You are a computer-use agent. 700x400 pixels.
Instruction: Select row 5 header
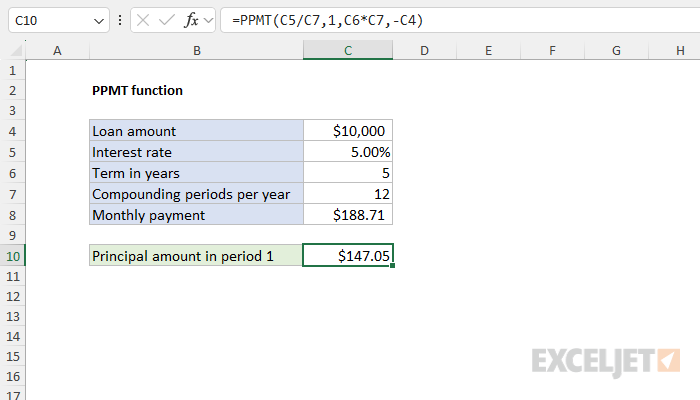[12, 152]
